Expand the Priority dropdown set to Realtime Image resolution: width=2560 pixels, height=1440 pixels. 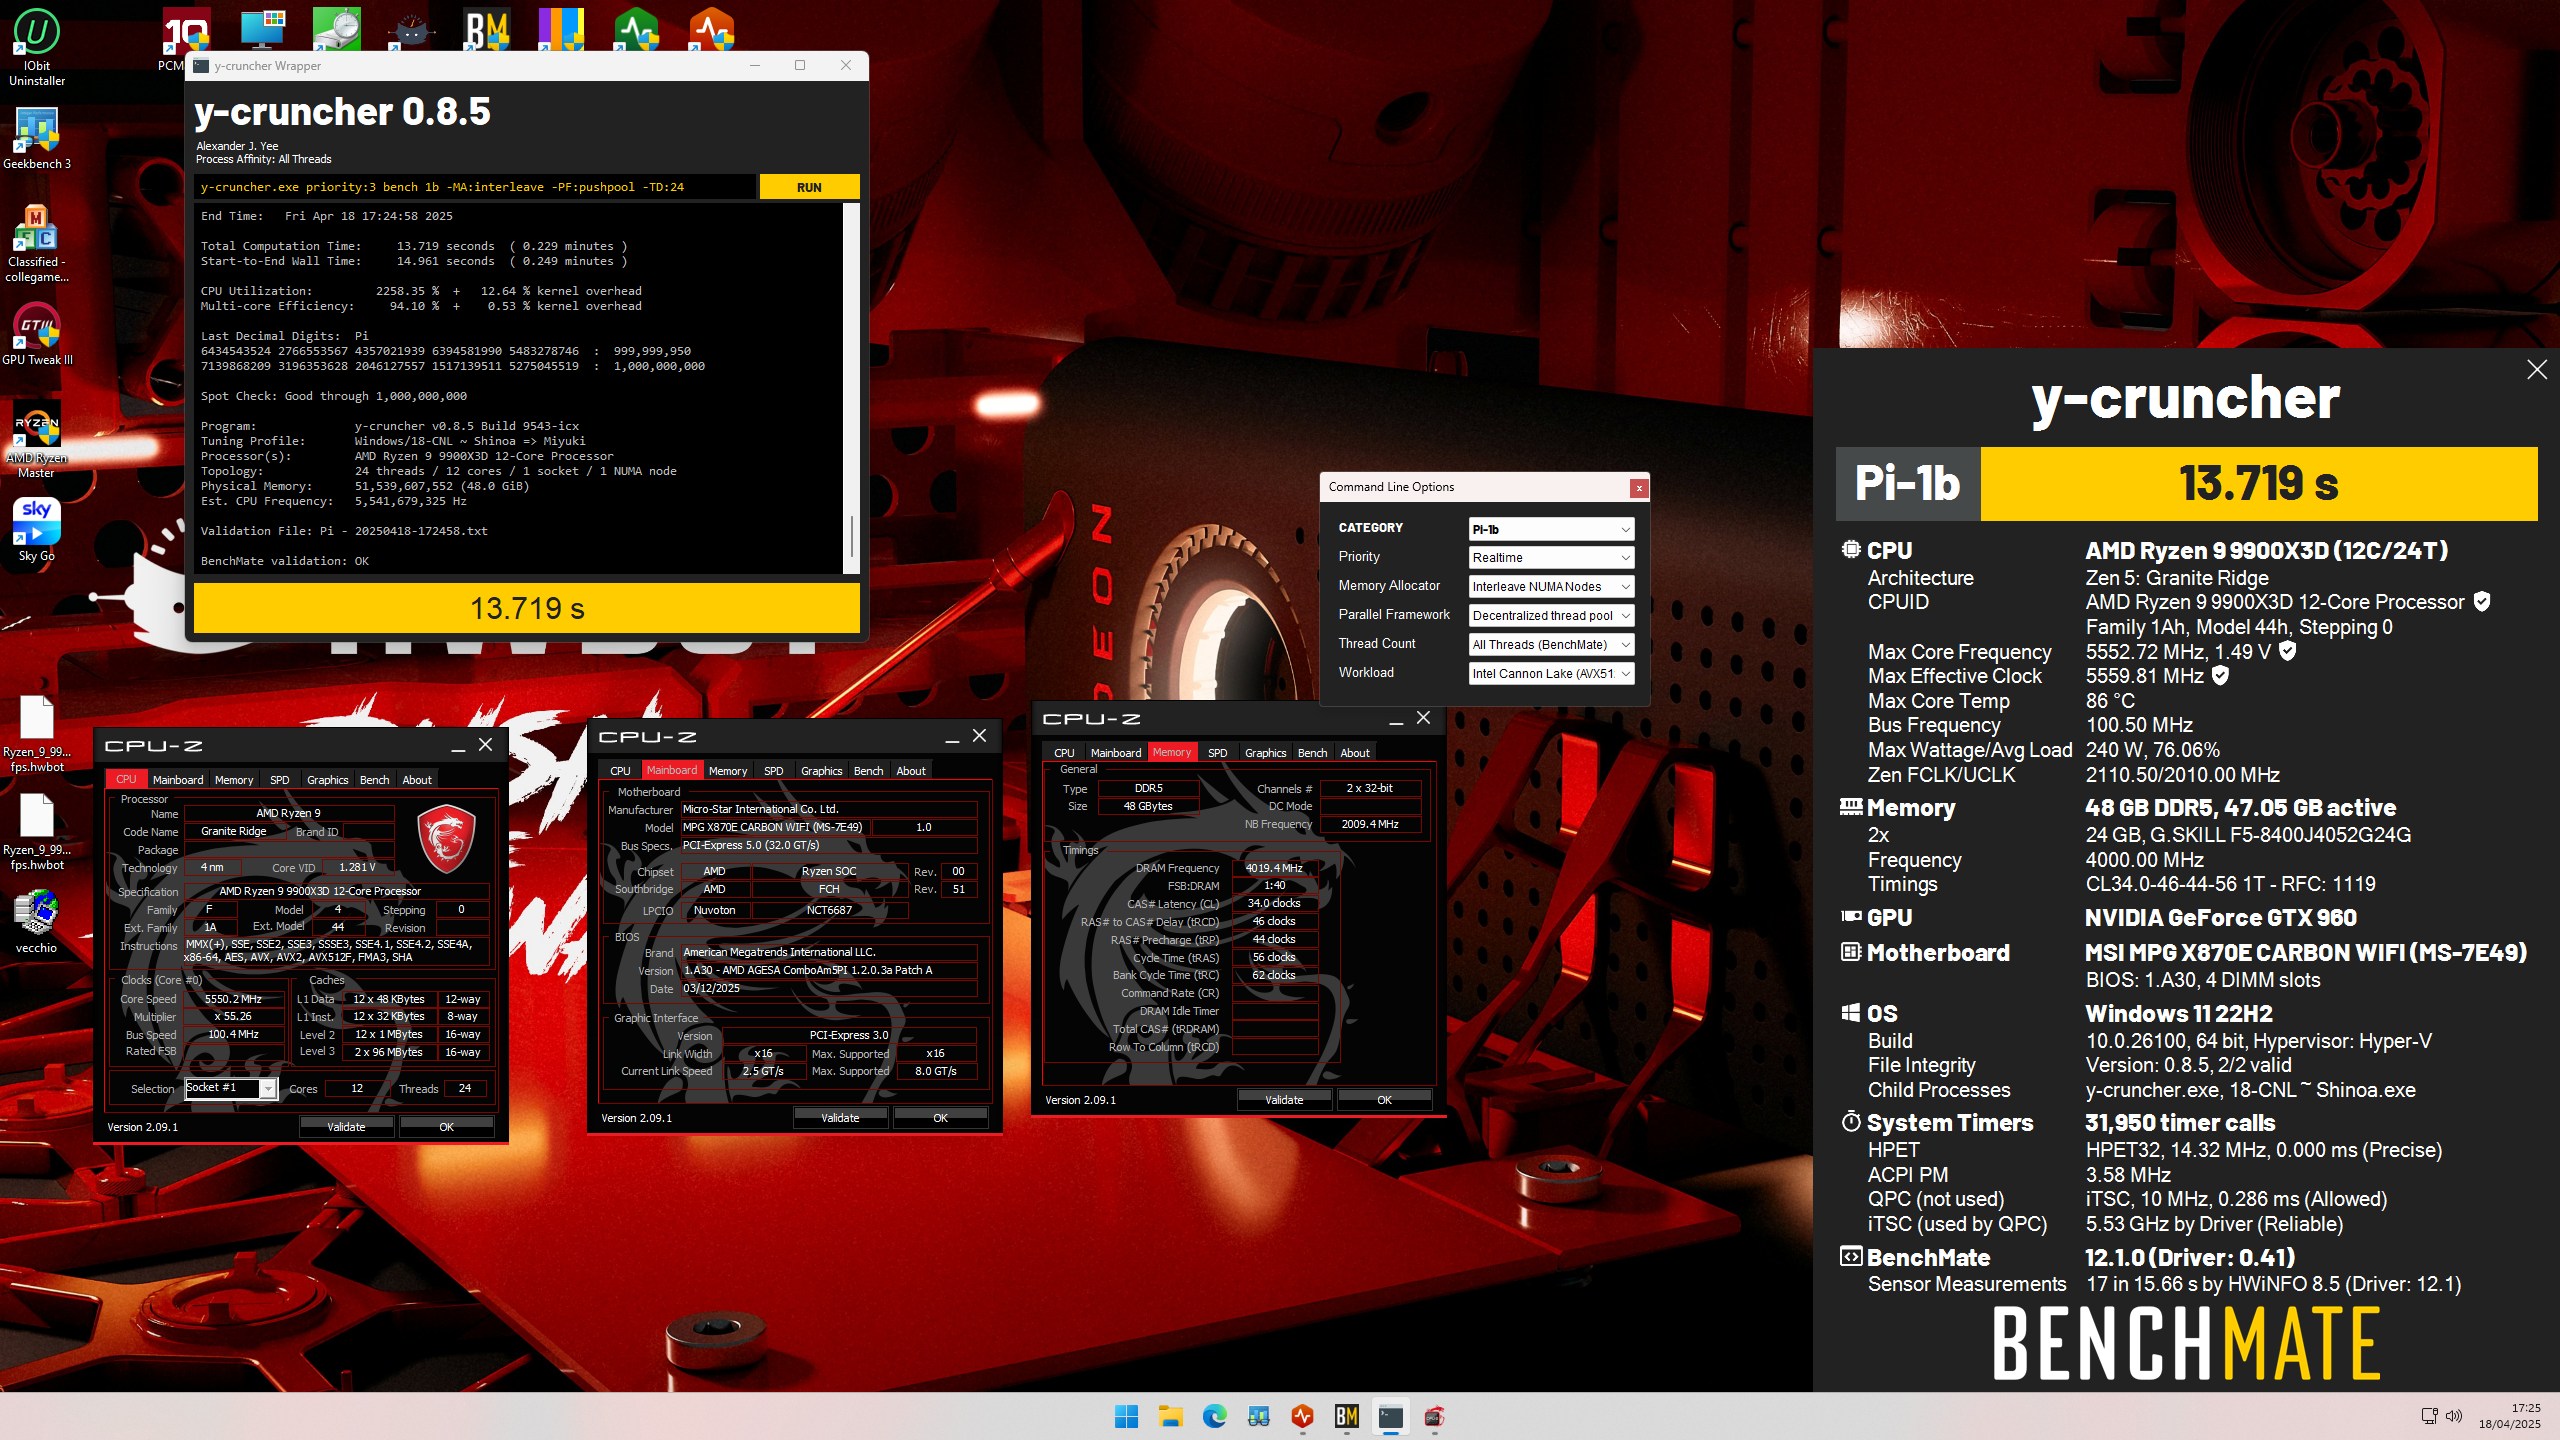(x=1551, y=558)
